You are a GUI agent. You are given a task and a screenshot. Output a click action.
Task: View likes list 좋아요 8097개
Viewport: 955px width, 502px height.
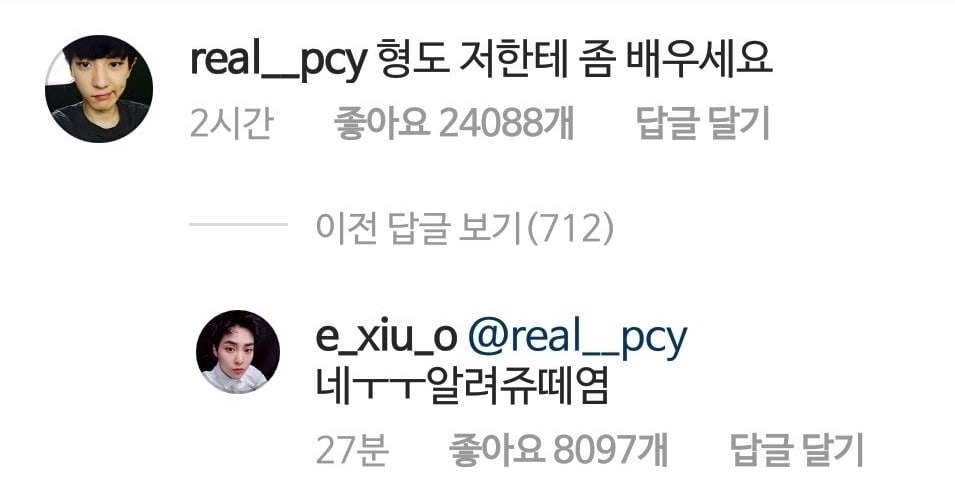click(x=559, y=450)
